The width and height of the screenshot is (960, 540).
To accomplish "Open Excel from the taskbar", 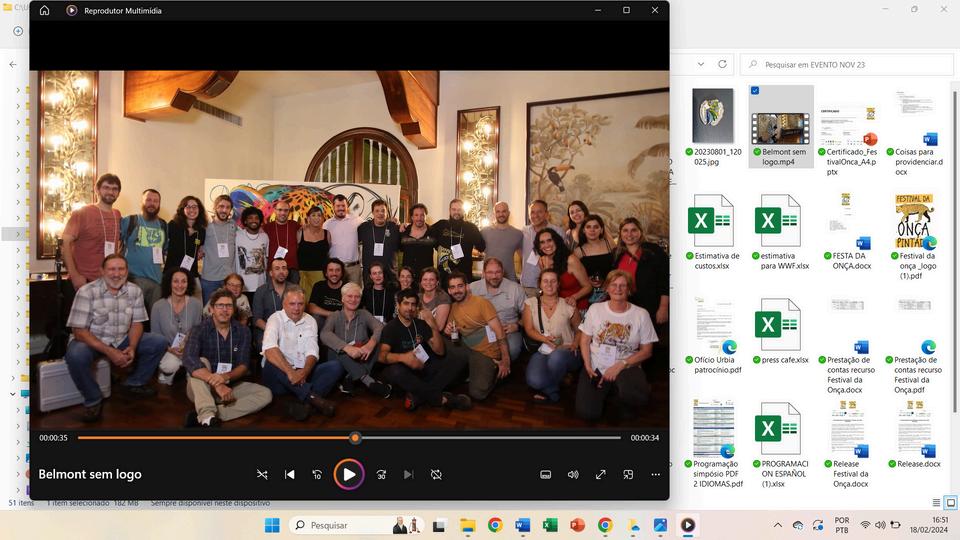I will (550, 525).
